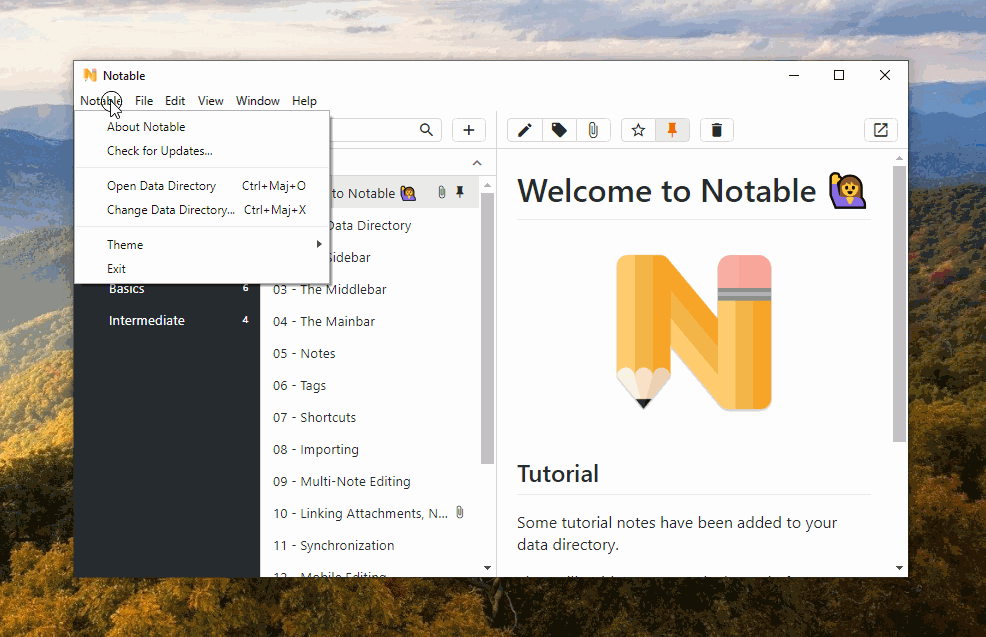The image size is (986, 637).
Task: Click the notes list scroll-down arrow
Action: (487, 568)
